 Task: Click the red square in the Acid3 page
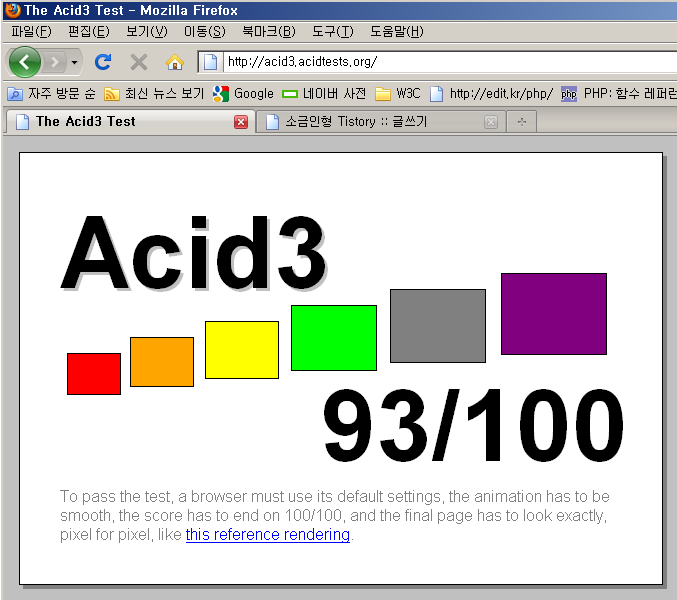click(x=94, y=374)
